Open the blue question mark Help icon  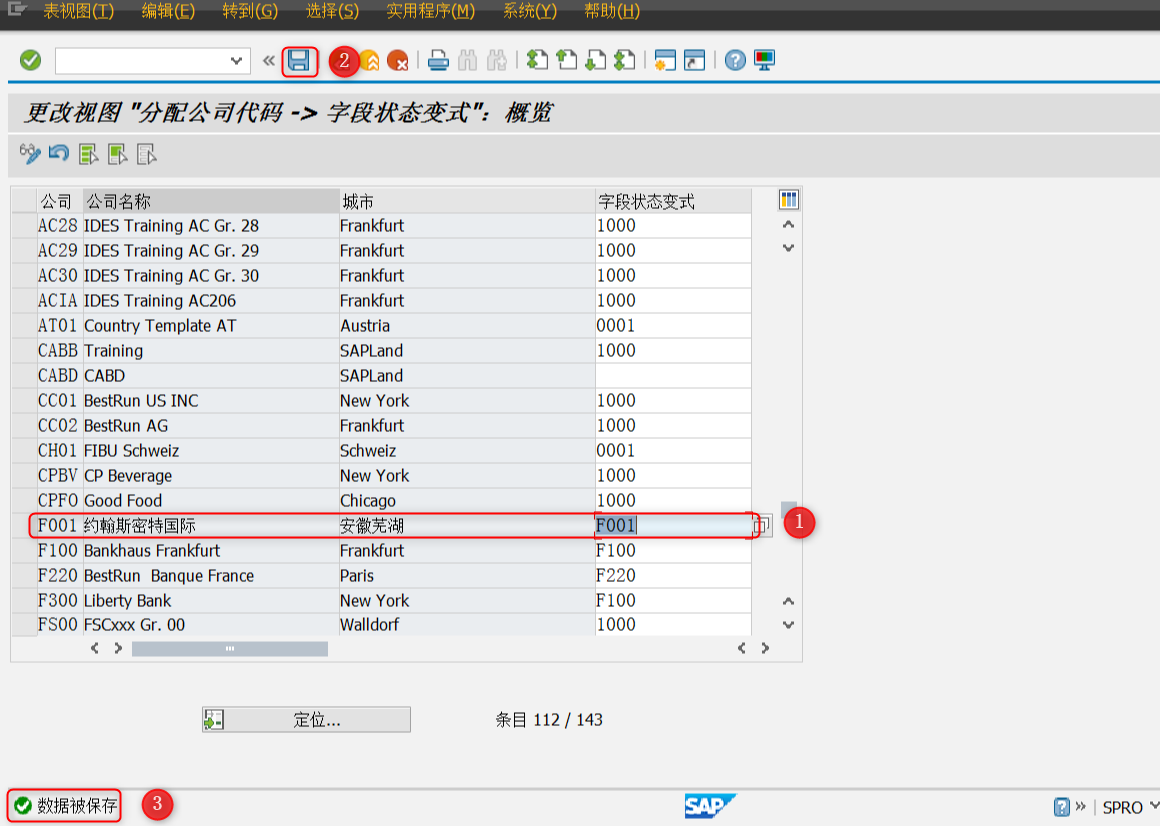click(x=735, y=60)
